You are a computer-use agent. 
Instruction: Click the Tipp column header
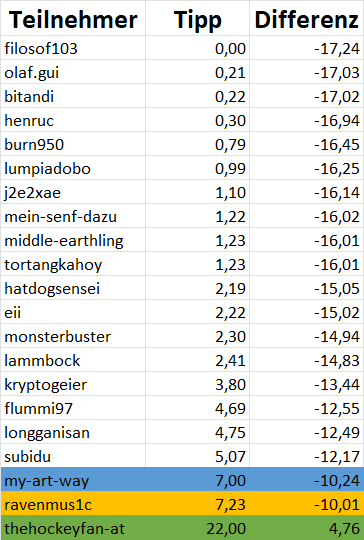click(197, 19)
